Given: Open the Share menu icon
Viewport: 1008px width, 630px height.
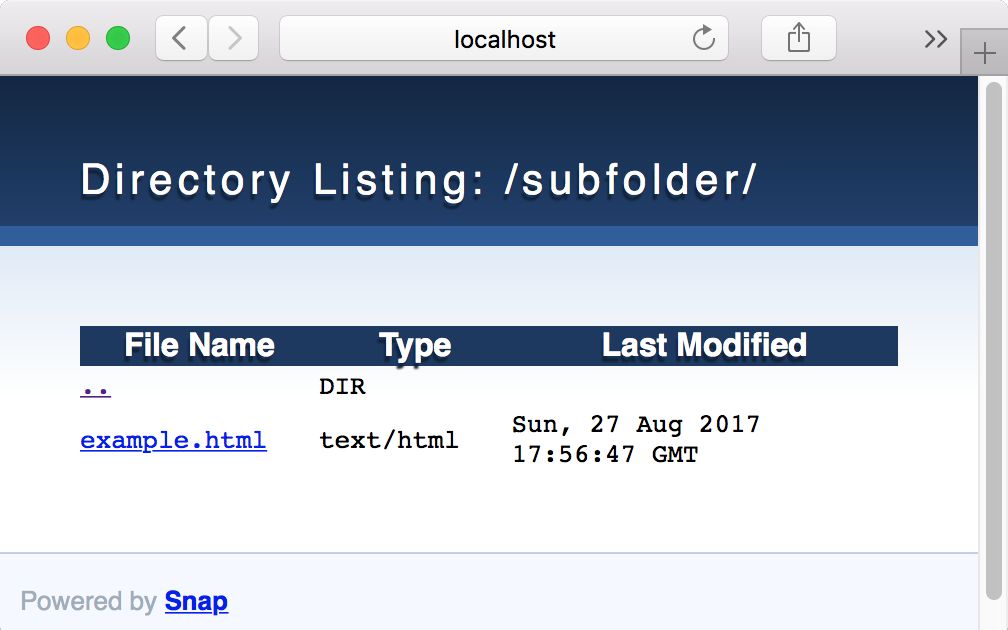Looking at the screenshot, I should [x=798, y=38].
